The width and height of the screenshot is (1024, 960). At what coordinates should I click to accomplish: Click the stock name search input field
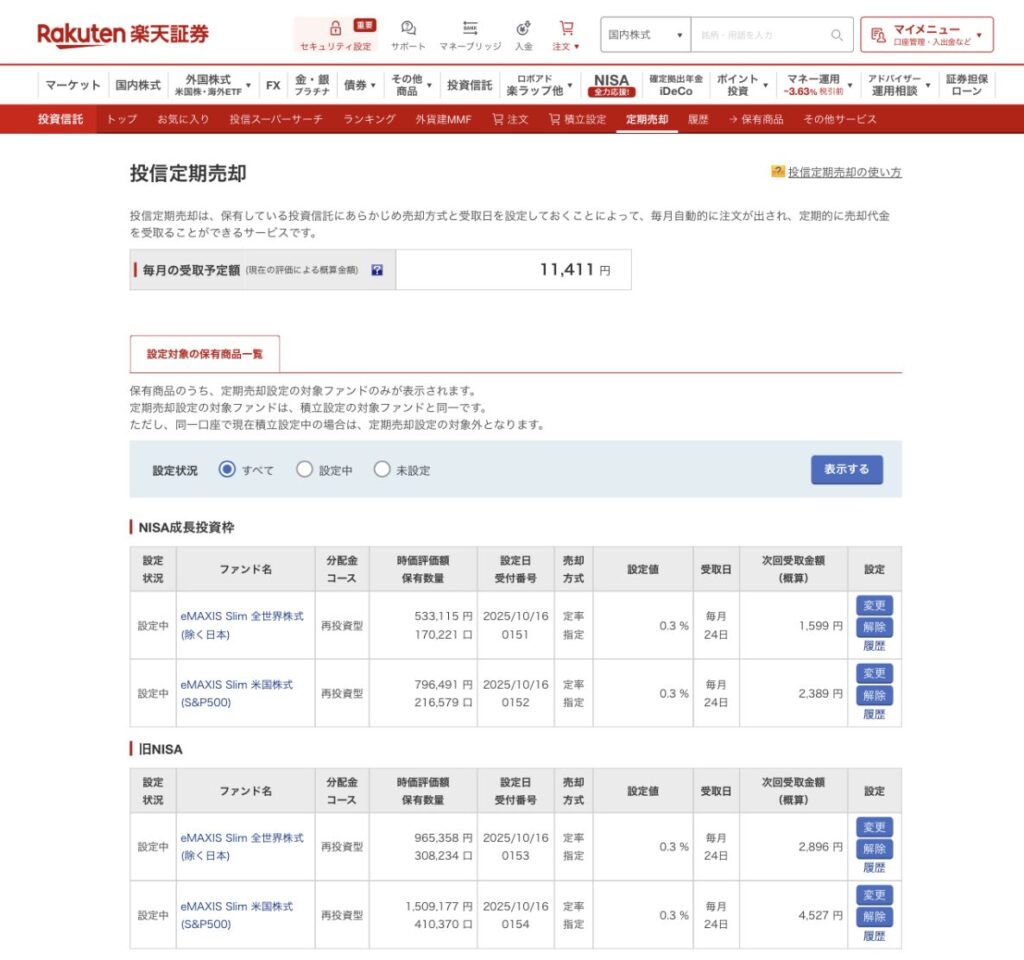[760, 35]
